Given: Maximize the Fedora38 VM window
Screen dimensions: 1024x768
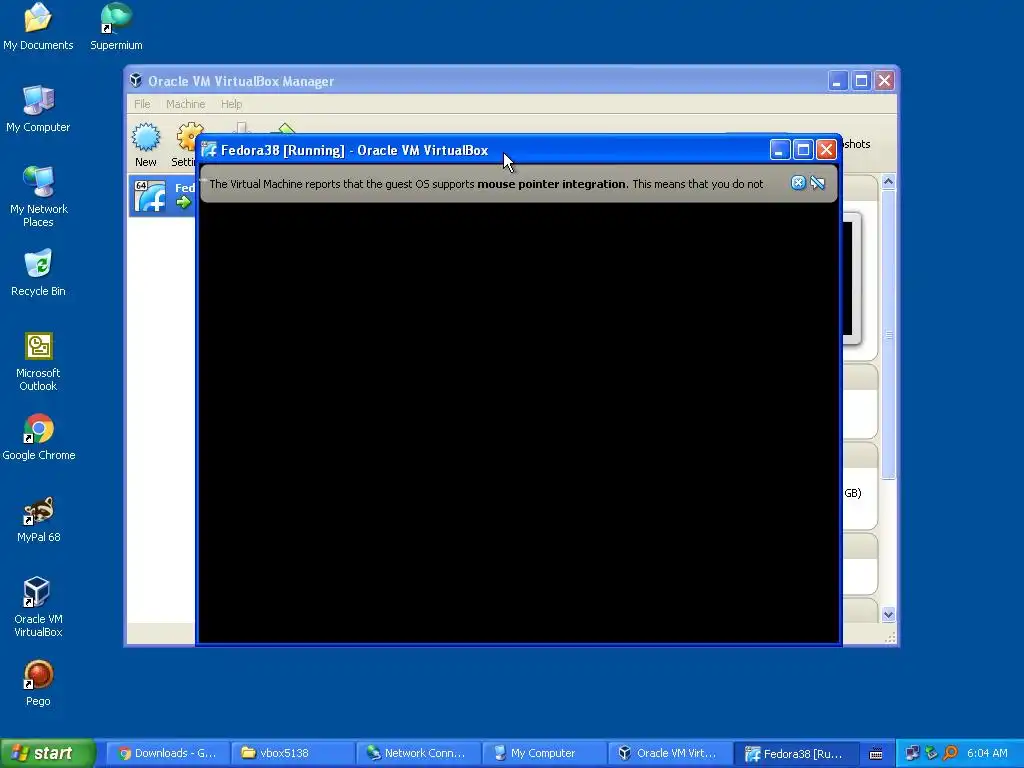Looking at the screenshot, I should [803, 150].
